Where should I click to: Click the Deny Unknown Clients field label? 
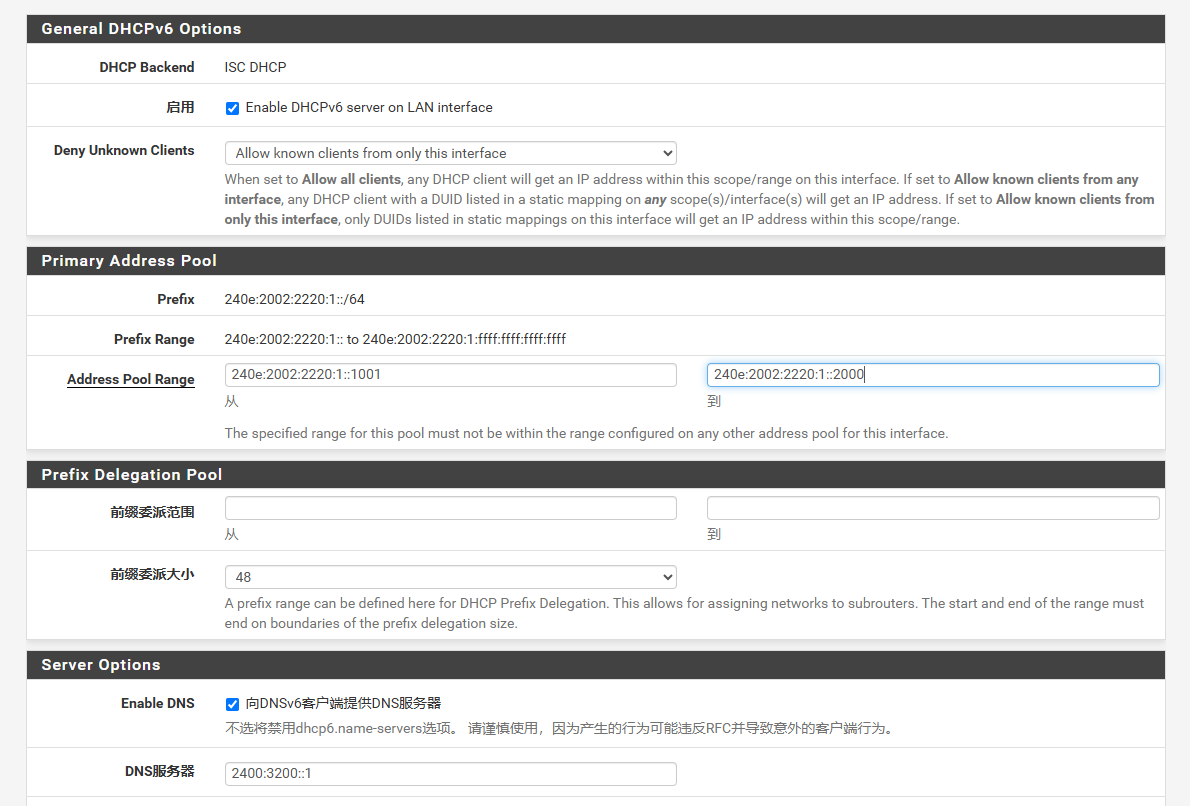pos(124,151)
